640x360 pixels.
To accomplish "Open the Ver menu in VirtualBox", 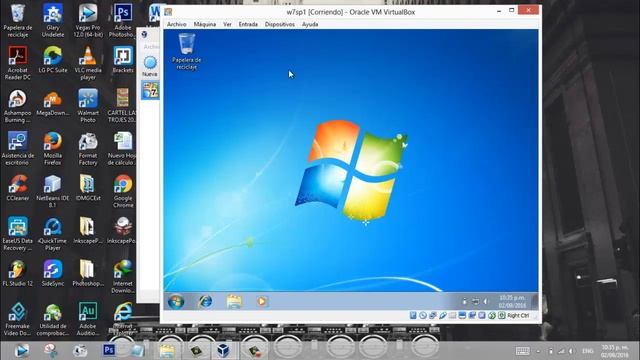I will pos(227,24).
